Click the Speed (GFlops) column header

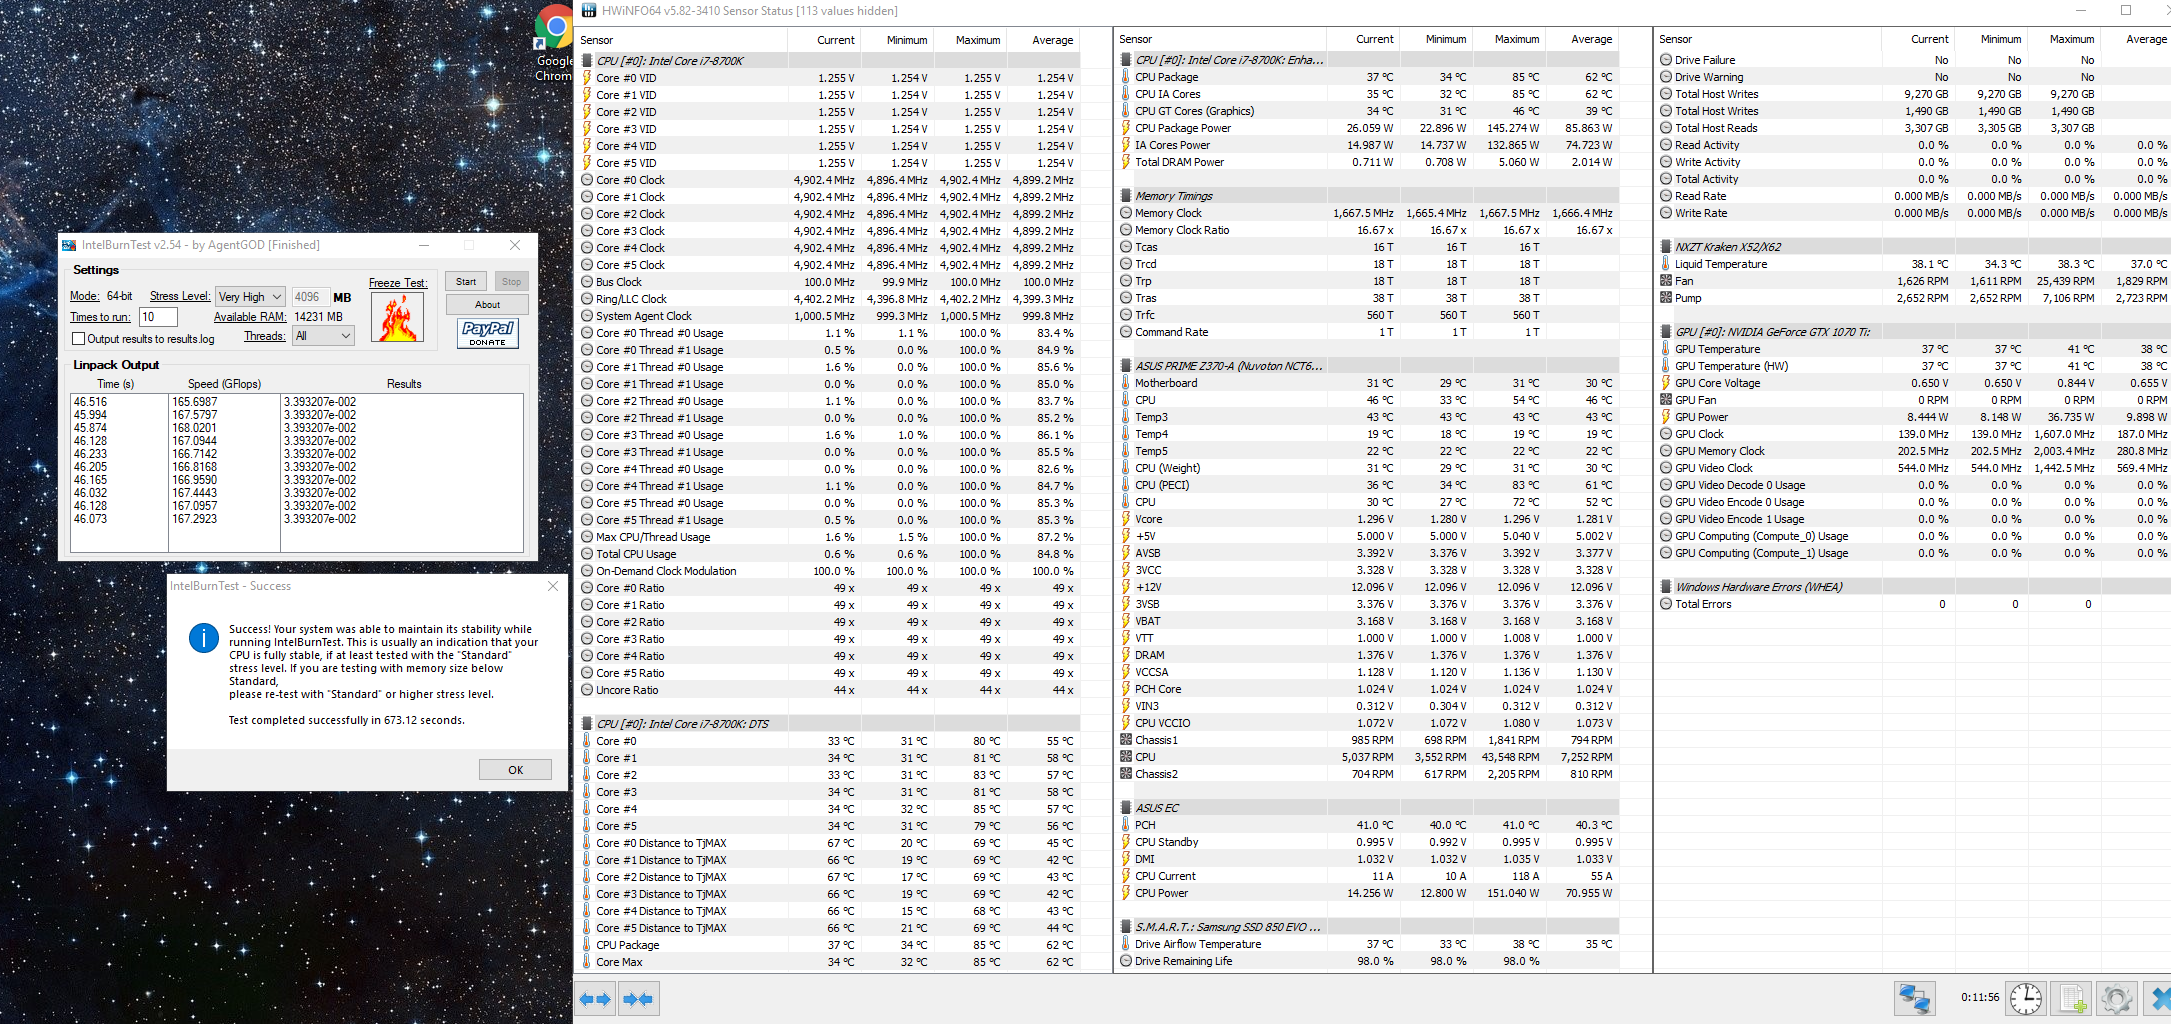tap(224, 384)
